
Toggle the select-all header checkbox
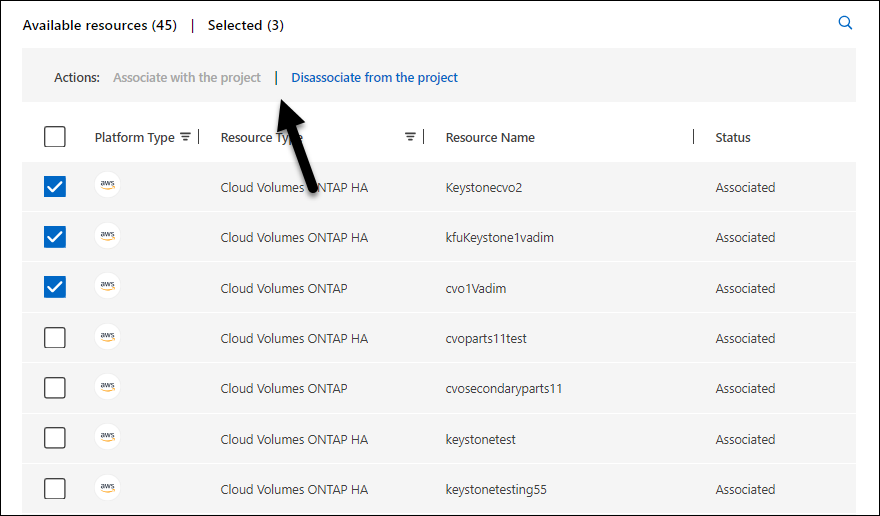[55, 137]
